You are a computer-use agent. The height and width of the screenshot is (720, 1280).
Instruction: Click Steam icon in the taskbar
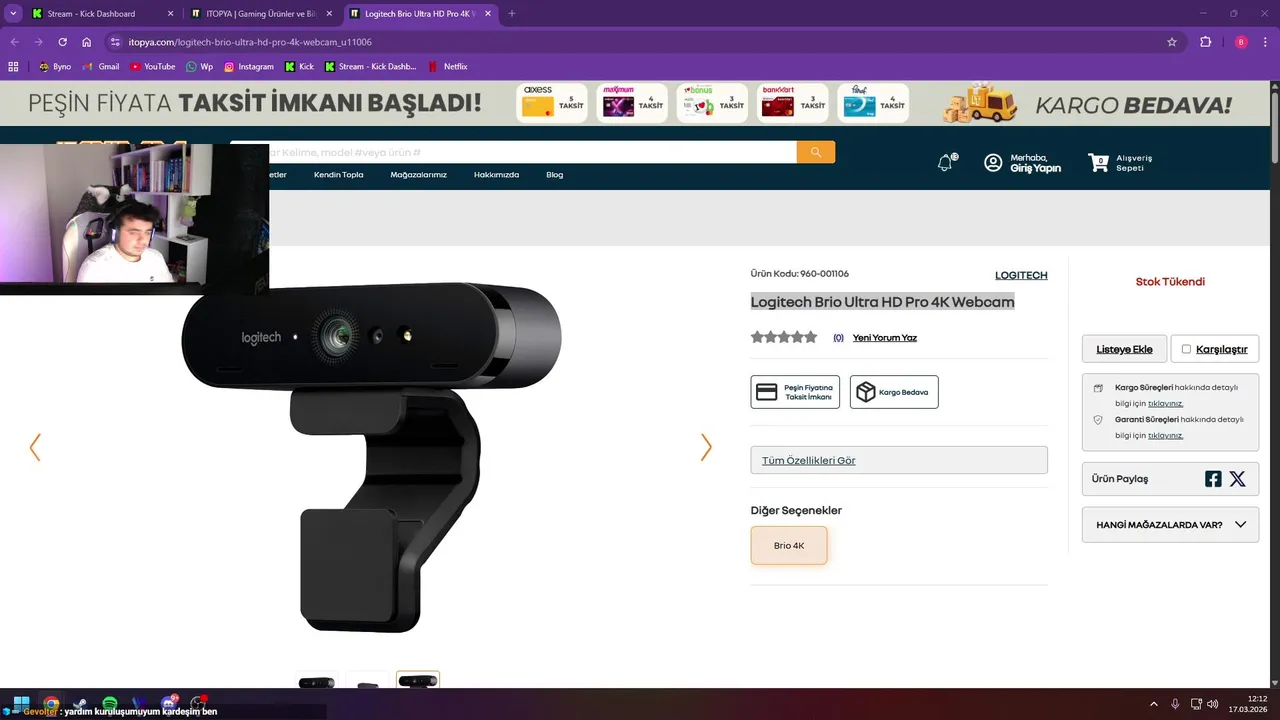pyautogui.click(x=80, y=704)
